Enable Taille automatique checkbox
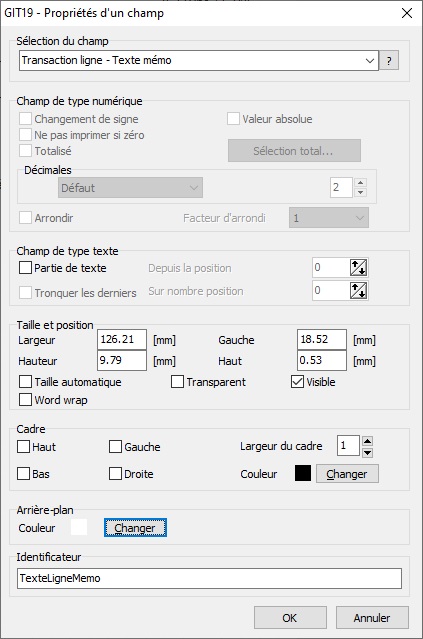 pyautogui.click(x=25, y=382)
